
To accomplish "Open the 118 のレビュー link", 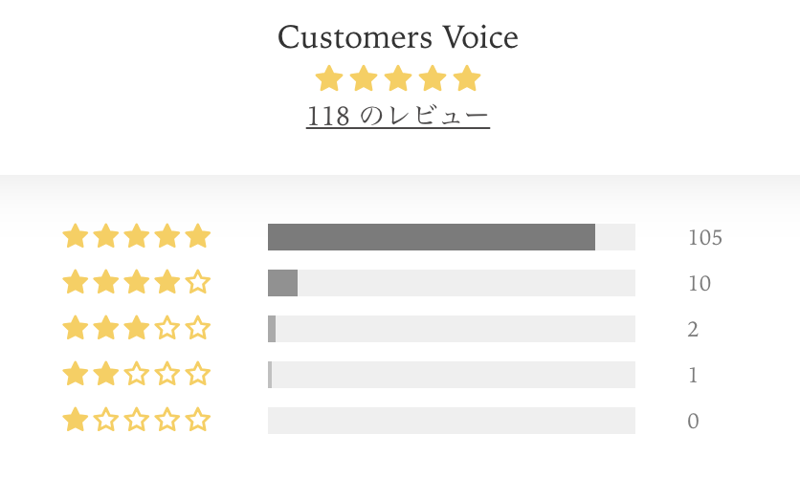I will coord(398,116).
